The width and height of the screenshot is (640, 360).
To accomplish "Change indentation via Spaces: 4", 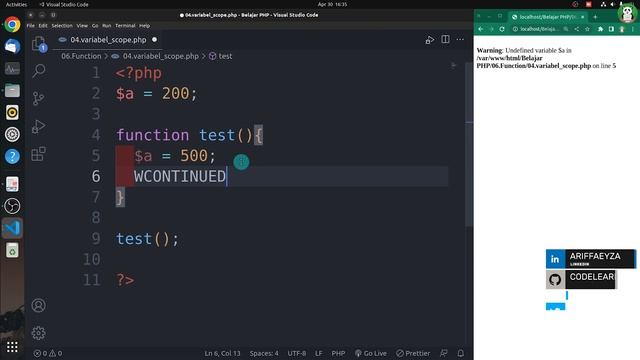I will pos(264,353).
